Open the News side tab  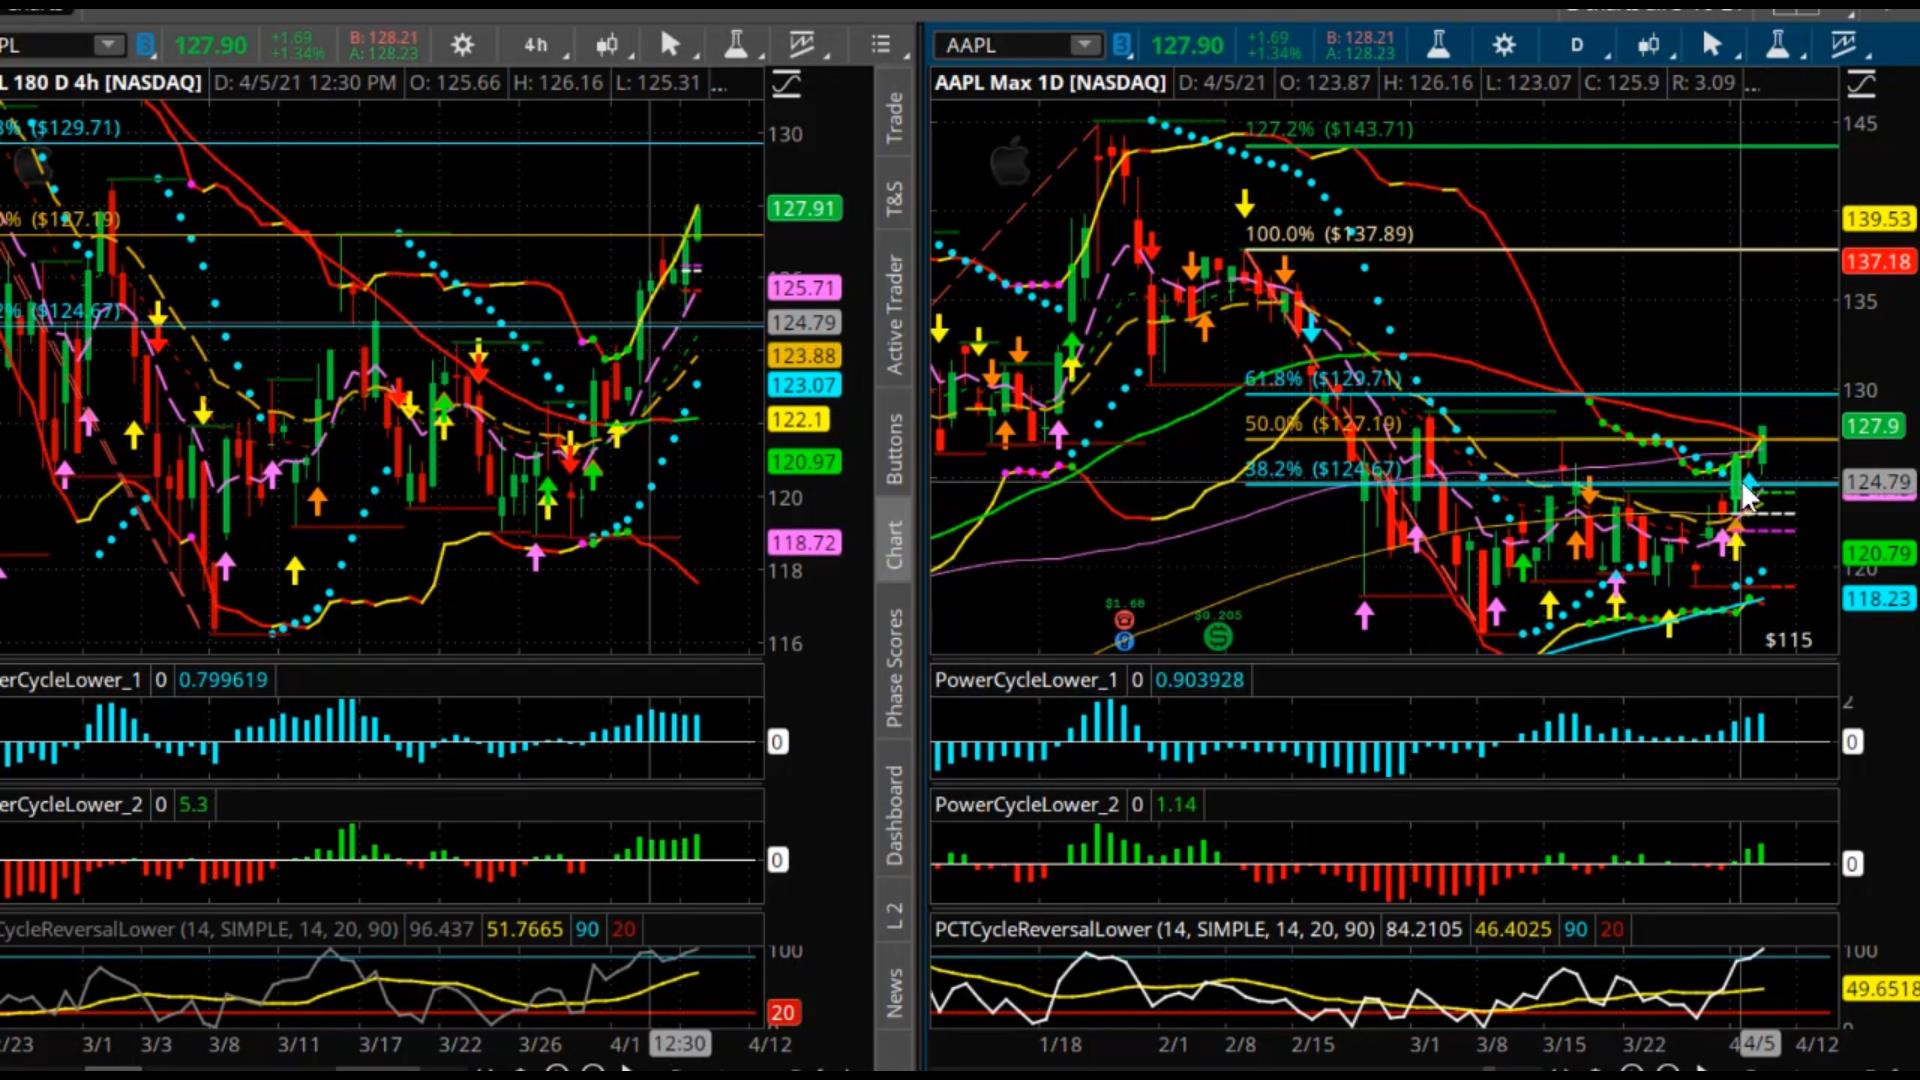click(x=894, y=992)
